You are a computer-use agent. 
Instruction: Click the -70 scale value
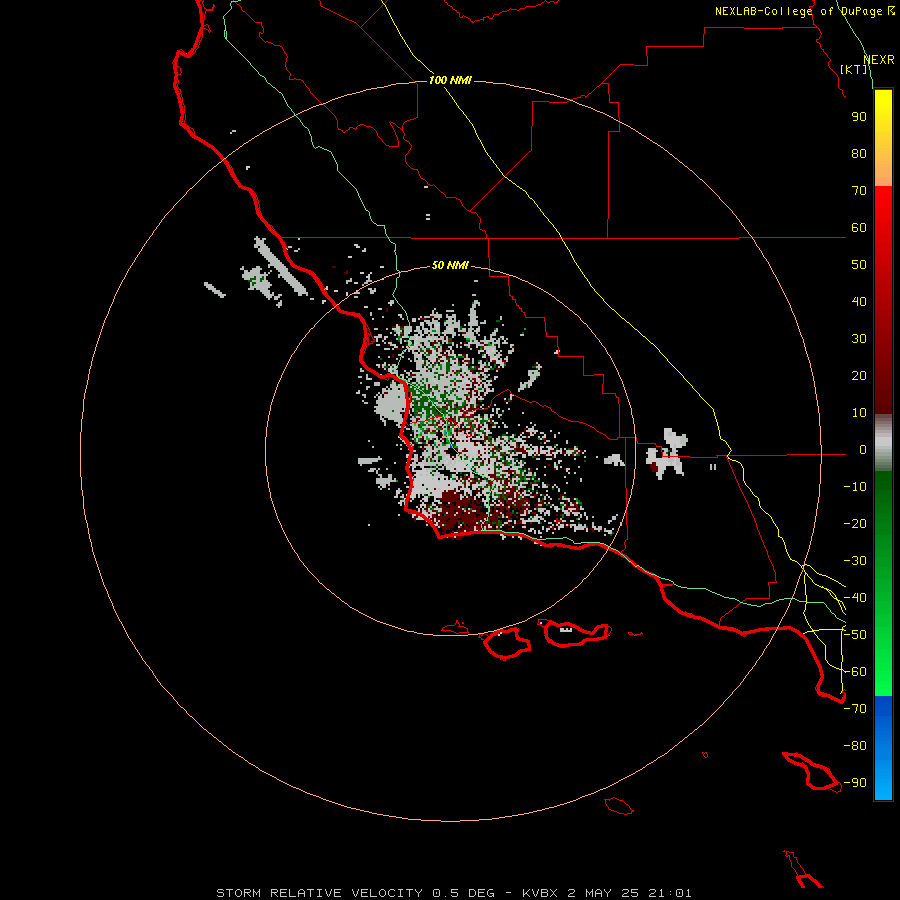coord(855,709)
